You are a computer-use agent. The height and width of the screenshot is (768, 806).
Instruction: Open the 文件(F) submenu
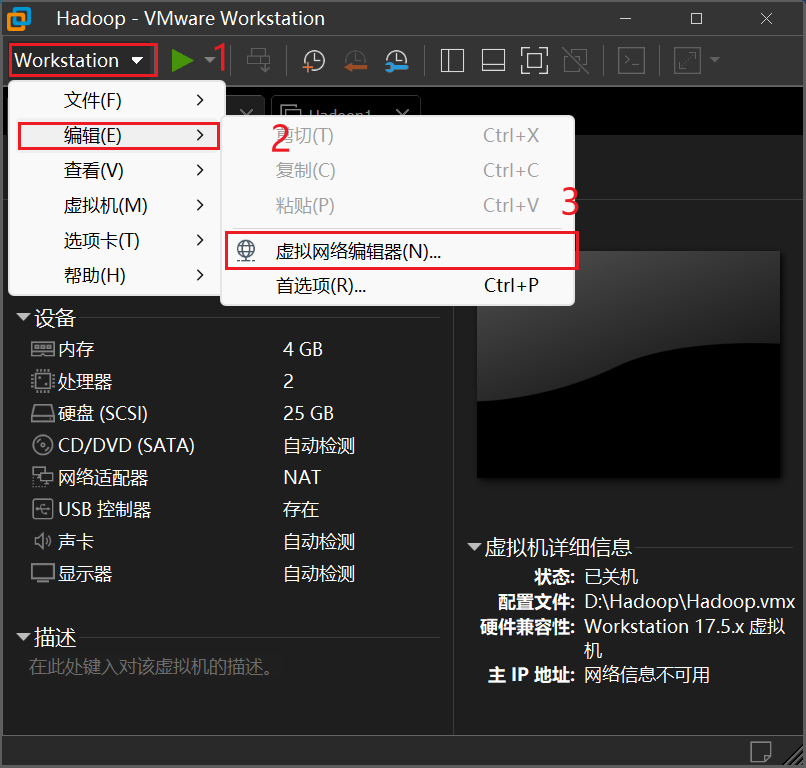[118, 100]
